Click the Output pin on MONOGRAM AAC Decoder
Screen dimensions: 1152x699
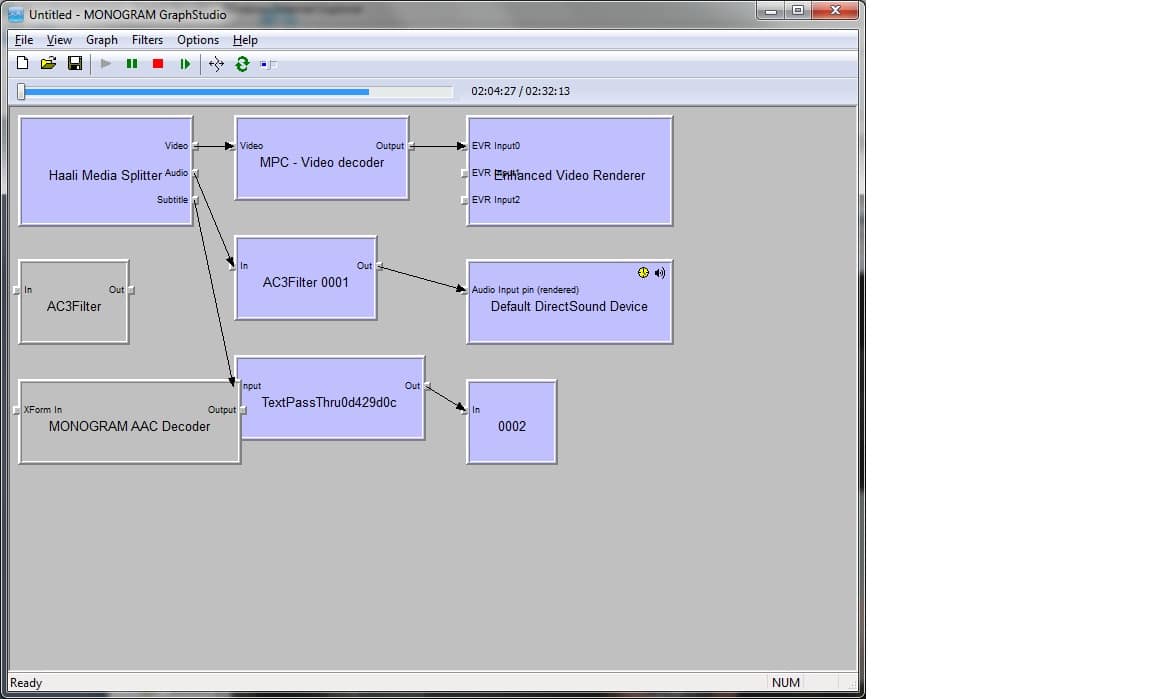click(x=242, y=409)
